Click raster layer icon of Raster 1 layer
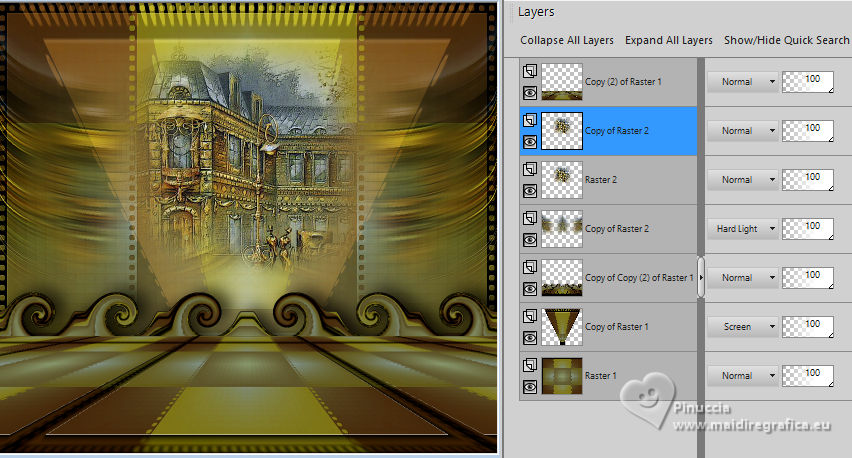 tap(530, 365)
